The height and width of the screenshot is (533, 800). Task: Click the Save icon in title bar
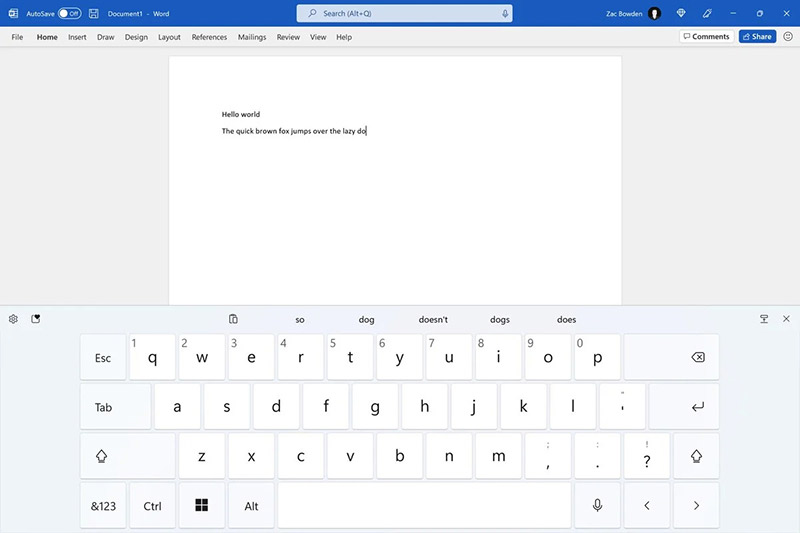[93, 14]
